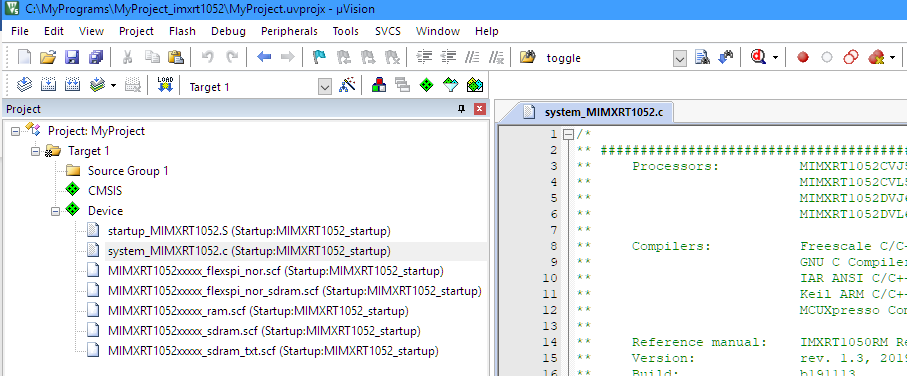The height and width of the screenshot is (376, 907).
Task: Click the Redo arrow icon
Action: 232,57
